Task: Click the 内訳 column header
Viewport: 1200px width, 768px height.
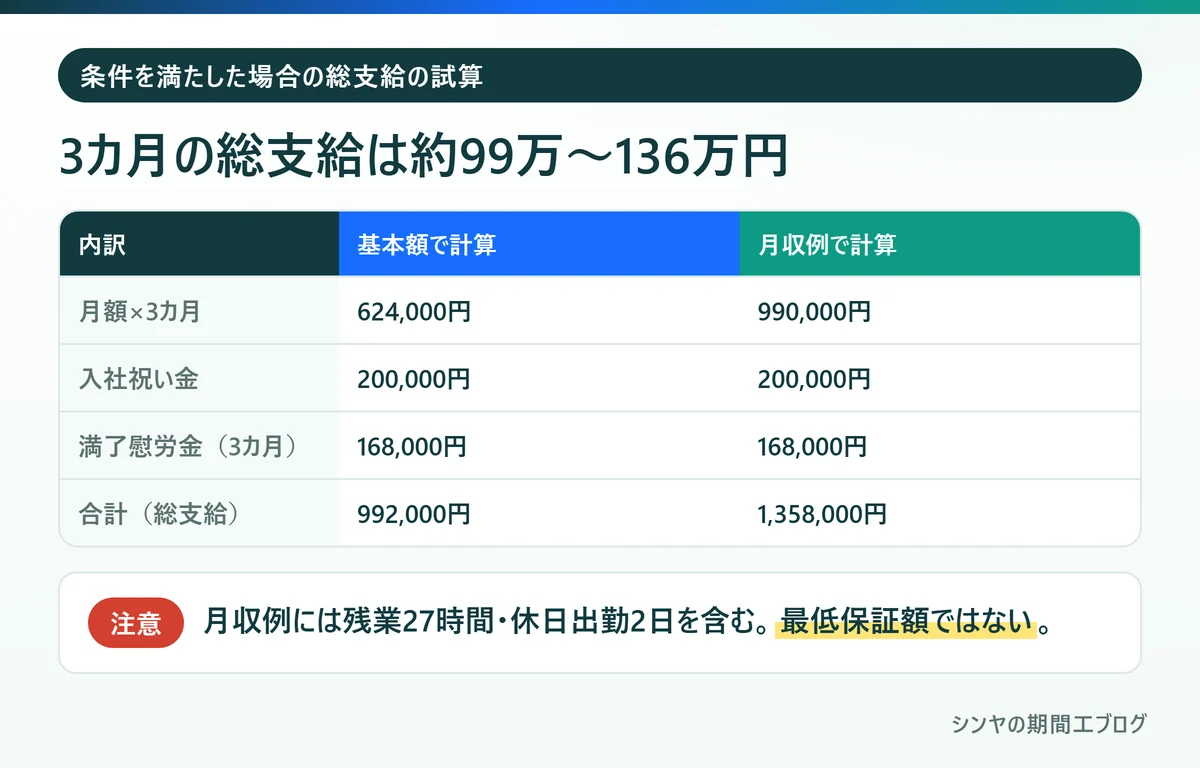Action: click(x=199, y=244)
